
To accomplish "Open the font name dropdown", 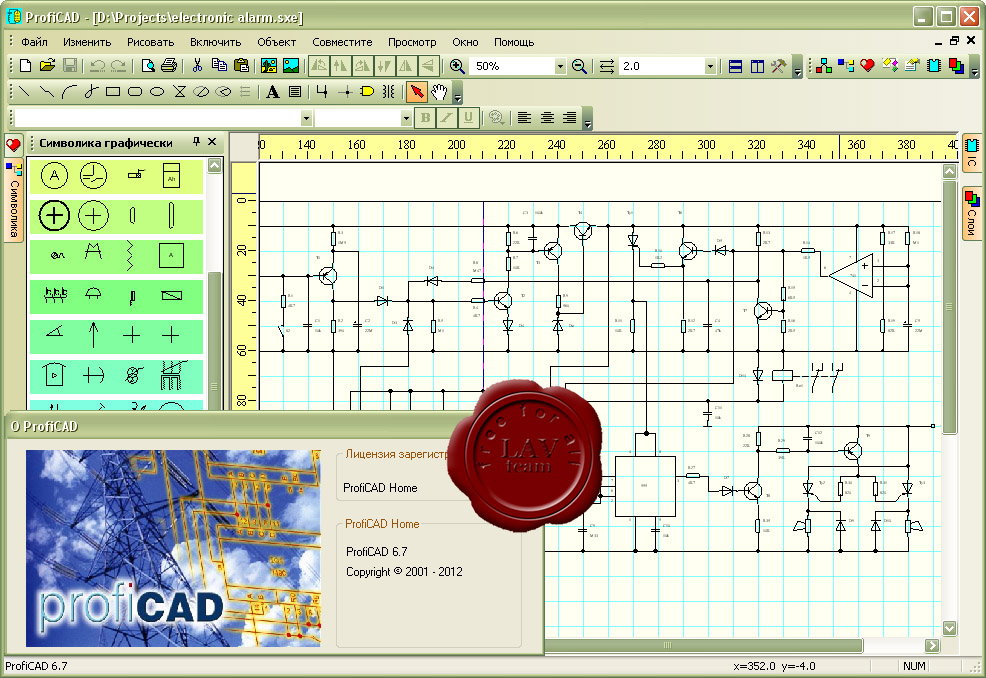I will (x=306, y=118).
